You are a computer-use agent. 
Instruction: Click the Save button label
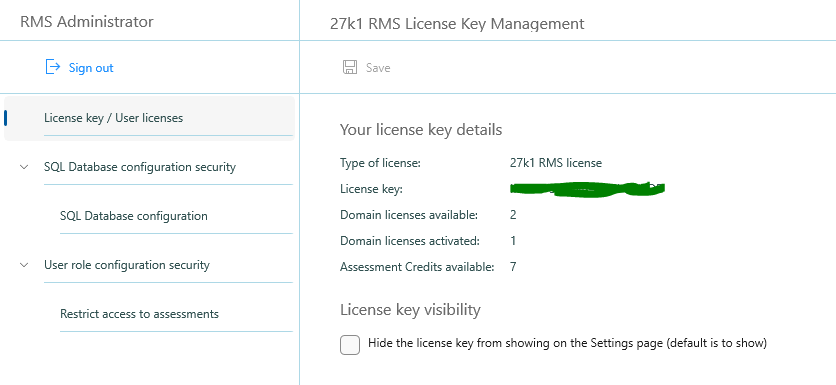[378, 68]
